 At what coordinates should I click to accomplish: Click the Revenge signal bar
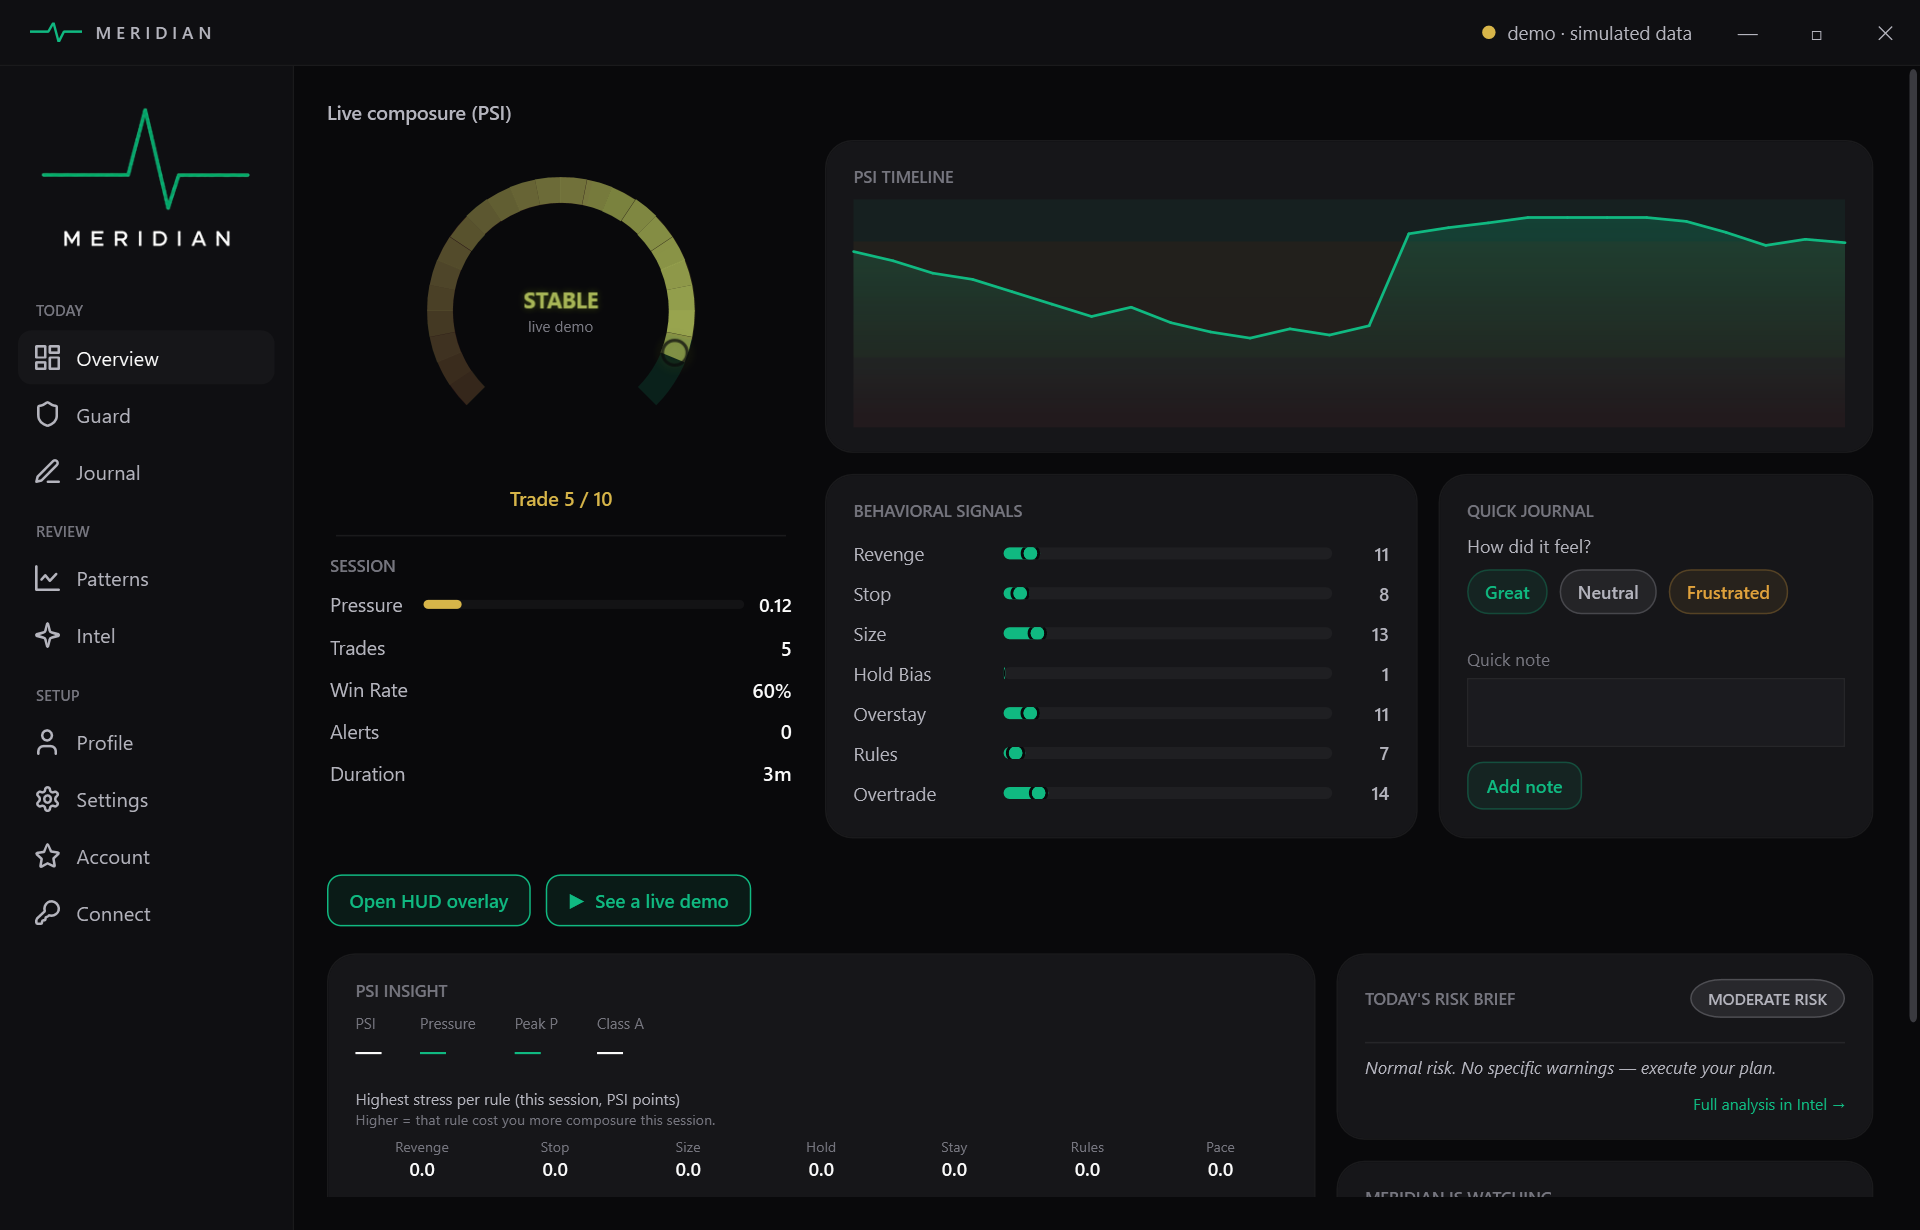pyautogui.click(x=1167, y=553)
